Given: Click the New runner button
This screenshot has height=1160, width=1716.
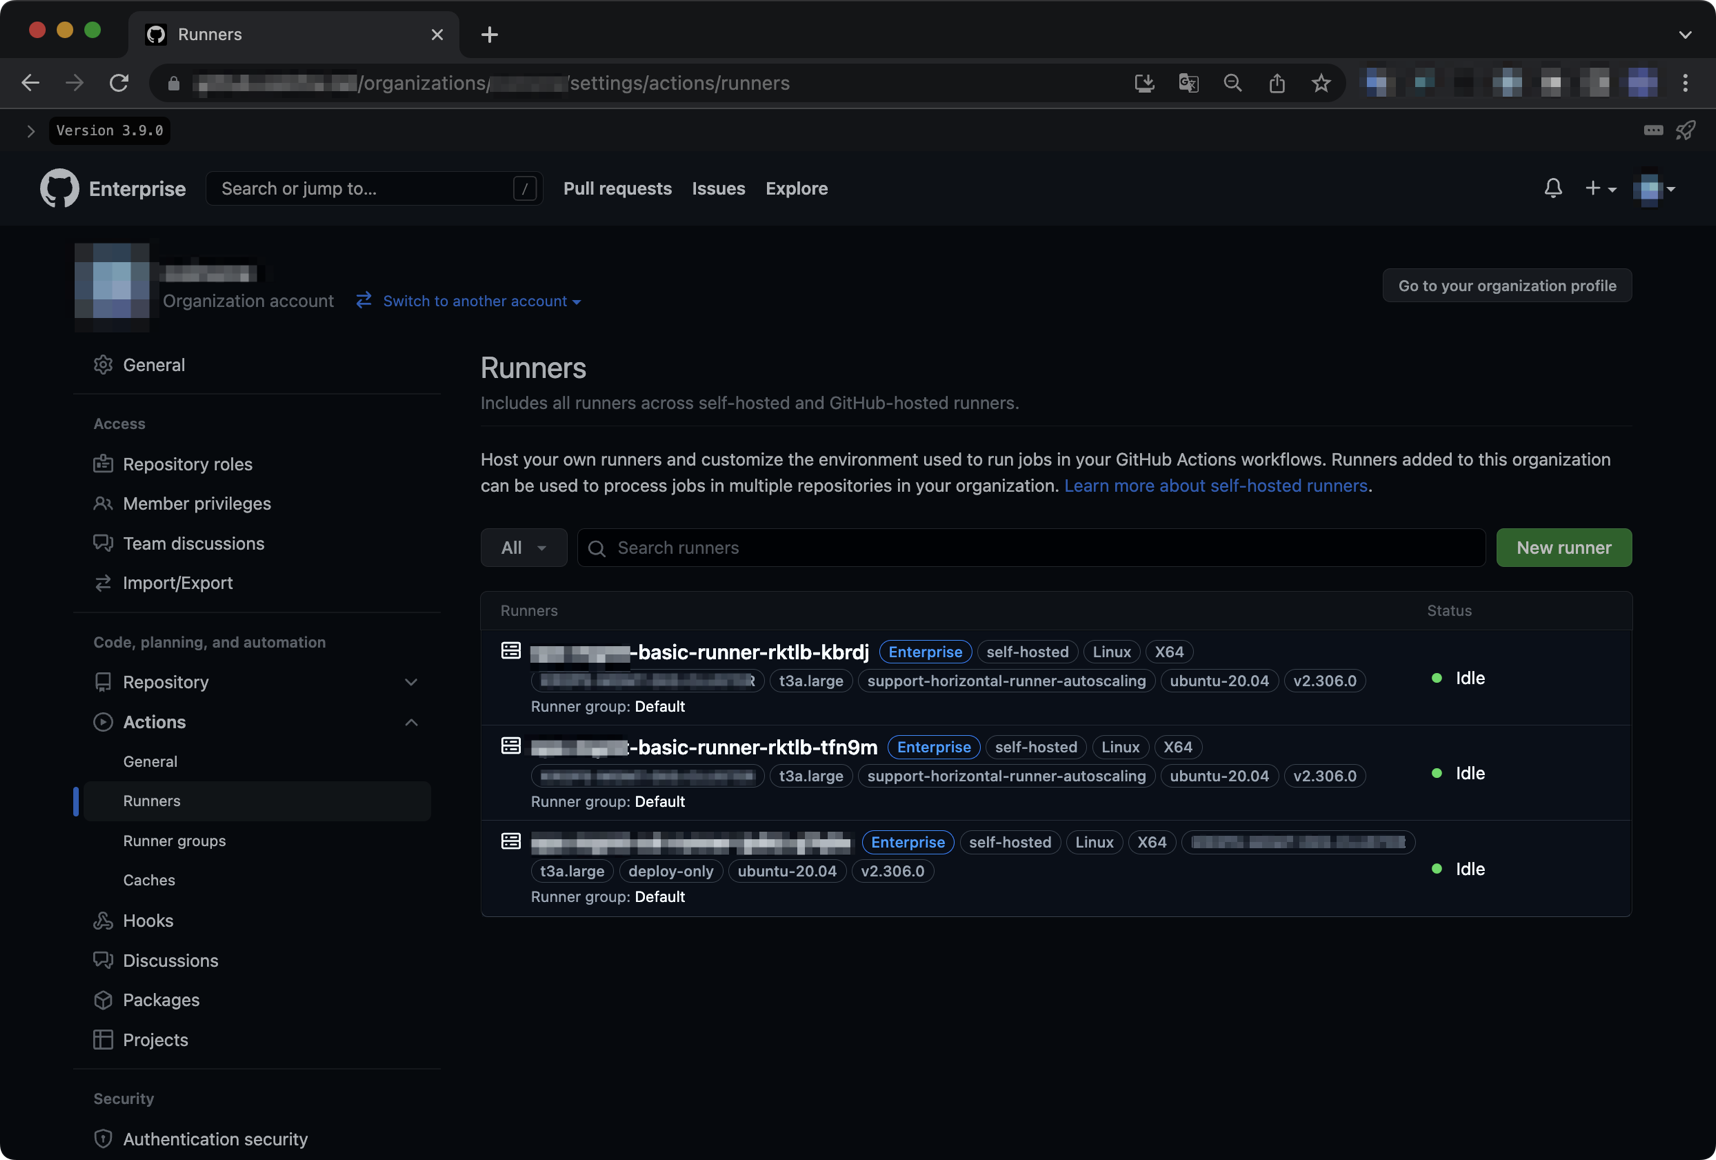Looking at the screenshot, I should pyautogui.click(x=1563, y=548).
